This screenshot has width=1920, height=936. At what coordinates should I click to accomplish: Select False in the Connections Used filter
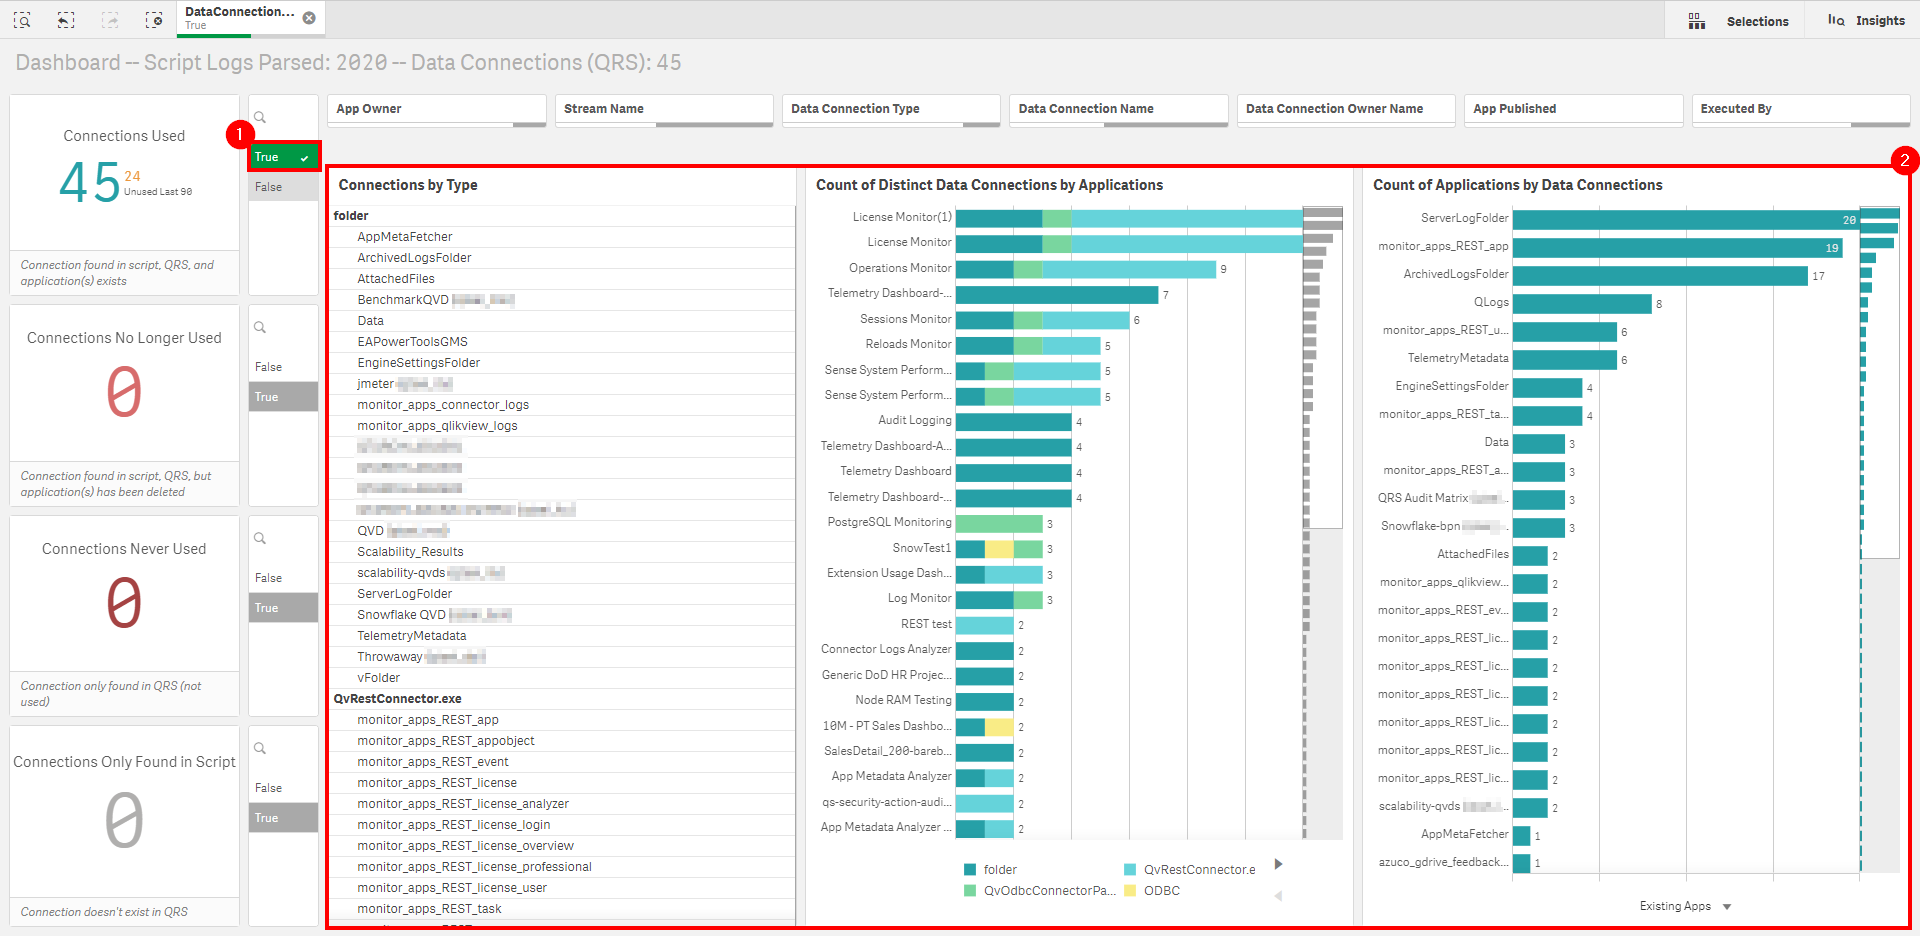coord(284,187)
